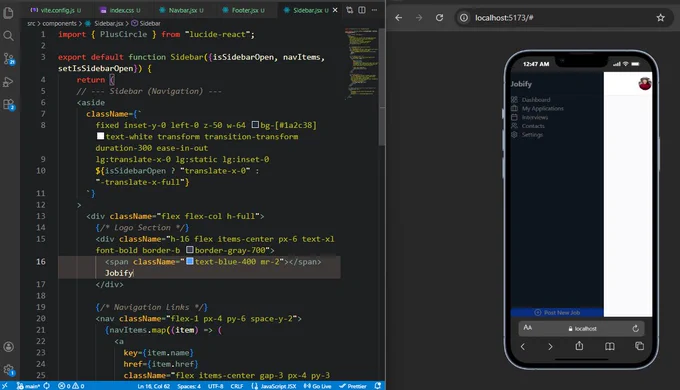The width and height of the screenshot is (680, 390).
Task: Bookmark this page with the star
Action: point(660,18)
